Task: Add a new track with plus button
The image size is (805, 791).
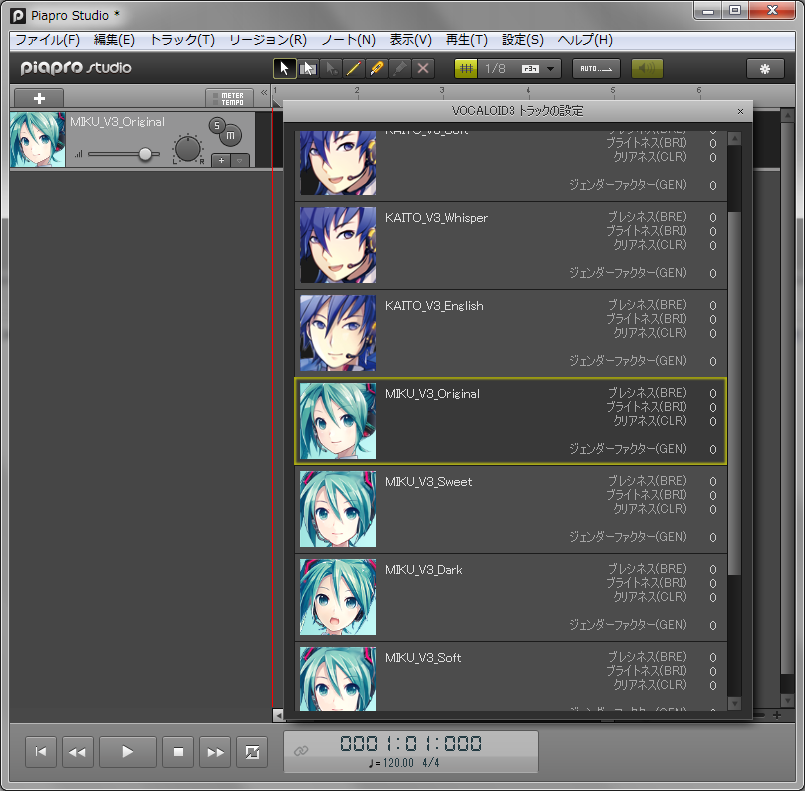Action: 39,98
